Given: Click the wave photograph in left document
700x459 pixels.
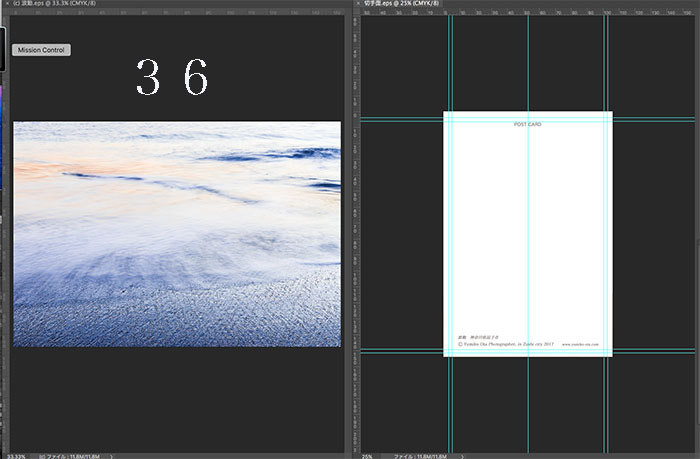Looking at the screenshot, I should pos(177,234).
